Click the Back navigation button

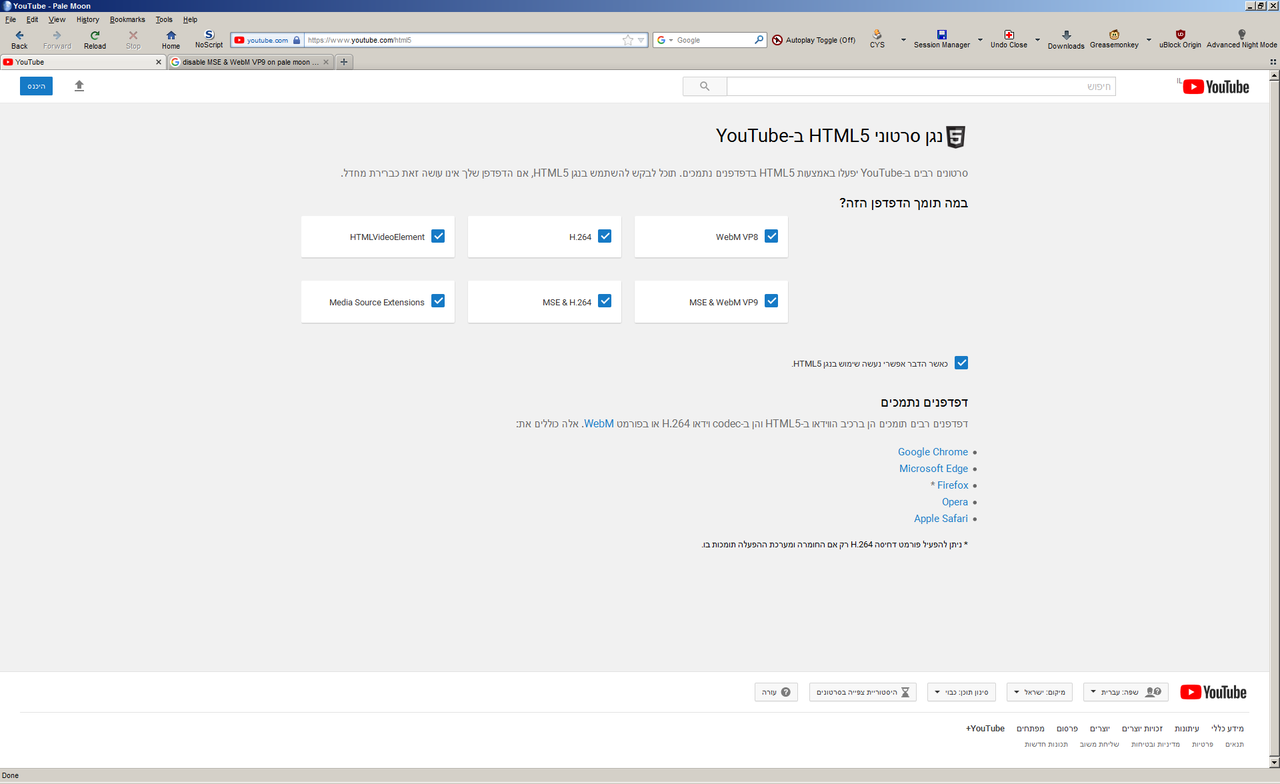pyautogui.click(x=19, y=39)
